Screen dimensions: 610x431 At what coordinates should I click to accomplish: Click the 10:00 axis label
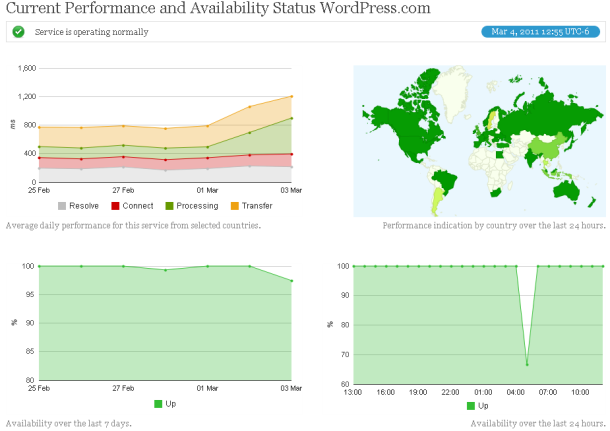click(x=580, y=392)
